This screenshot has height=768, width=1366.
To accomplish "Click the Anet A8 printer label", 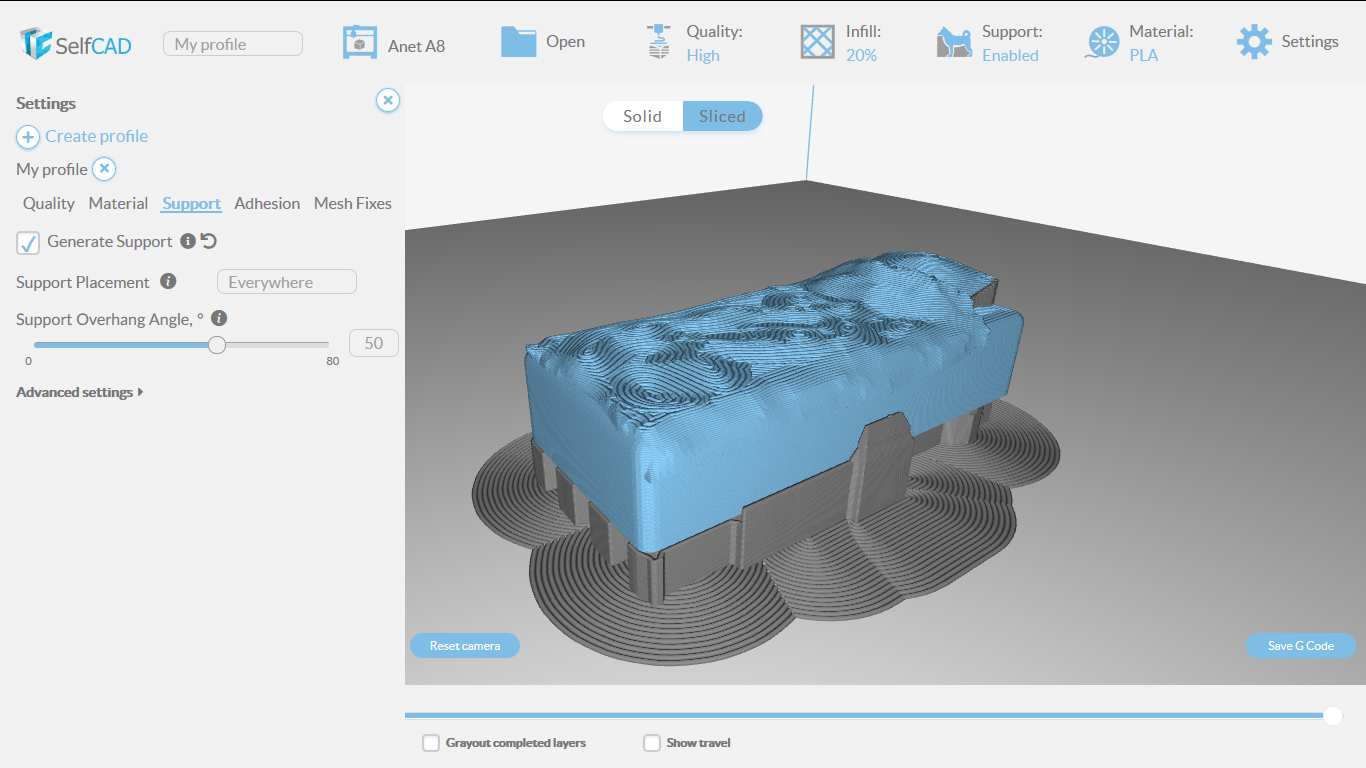I will point(416,46).
